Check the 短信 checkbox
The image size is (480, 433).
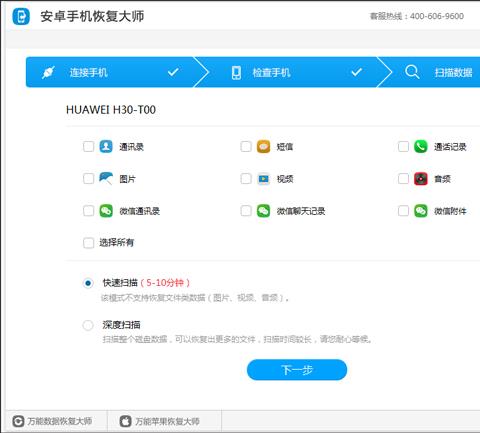246,146
